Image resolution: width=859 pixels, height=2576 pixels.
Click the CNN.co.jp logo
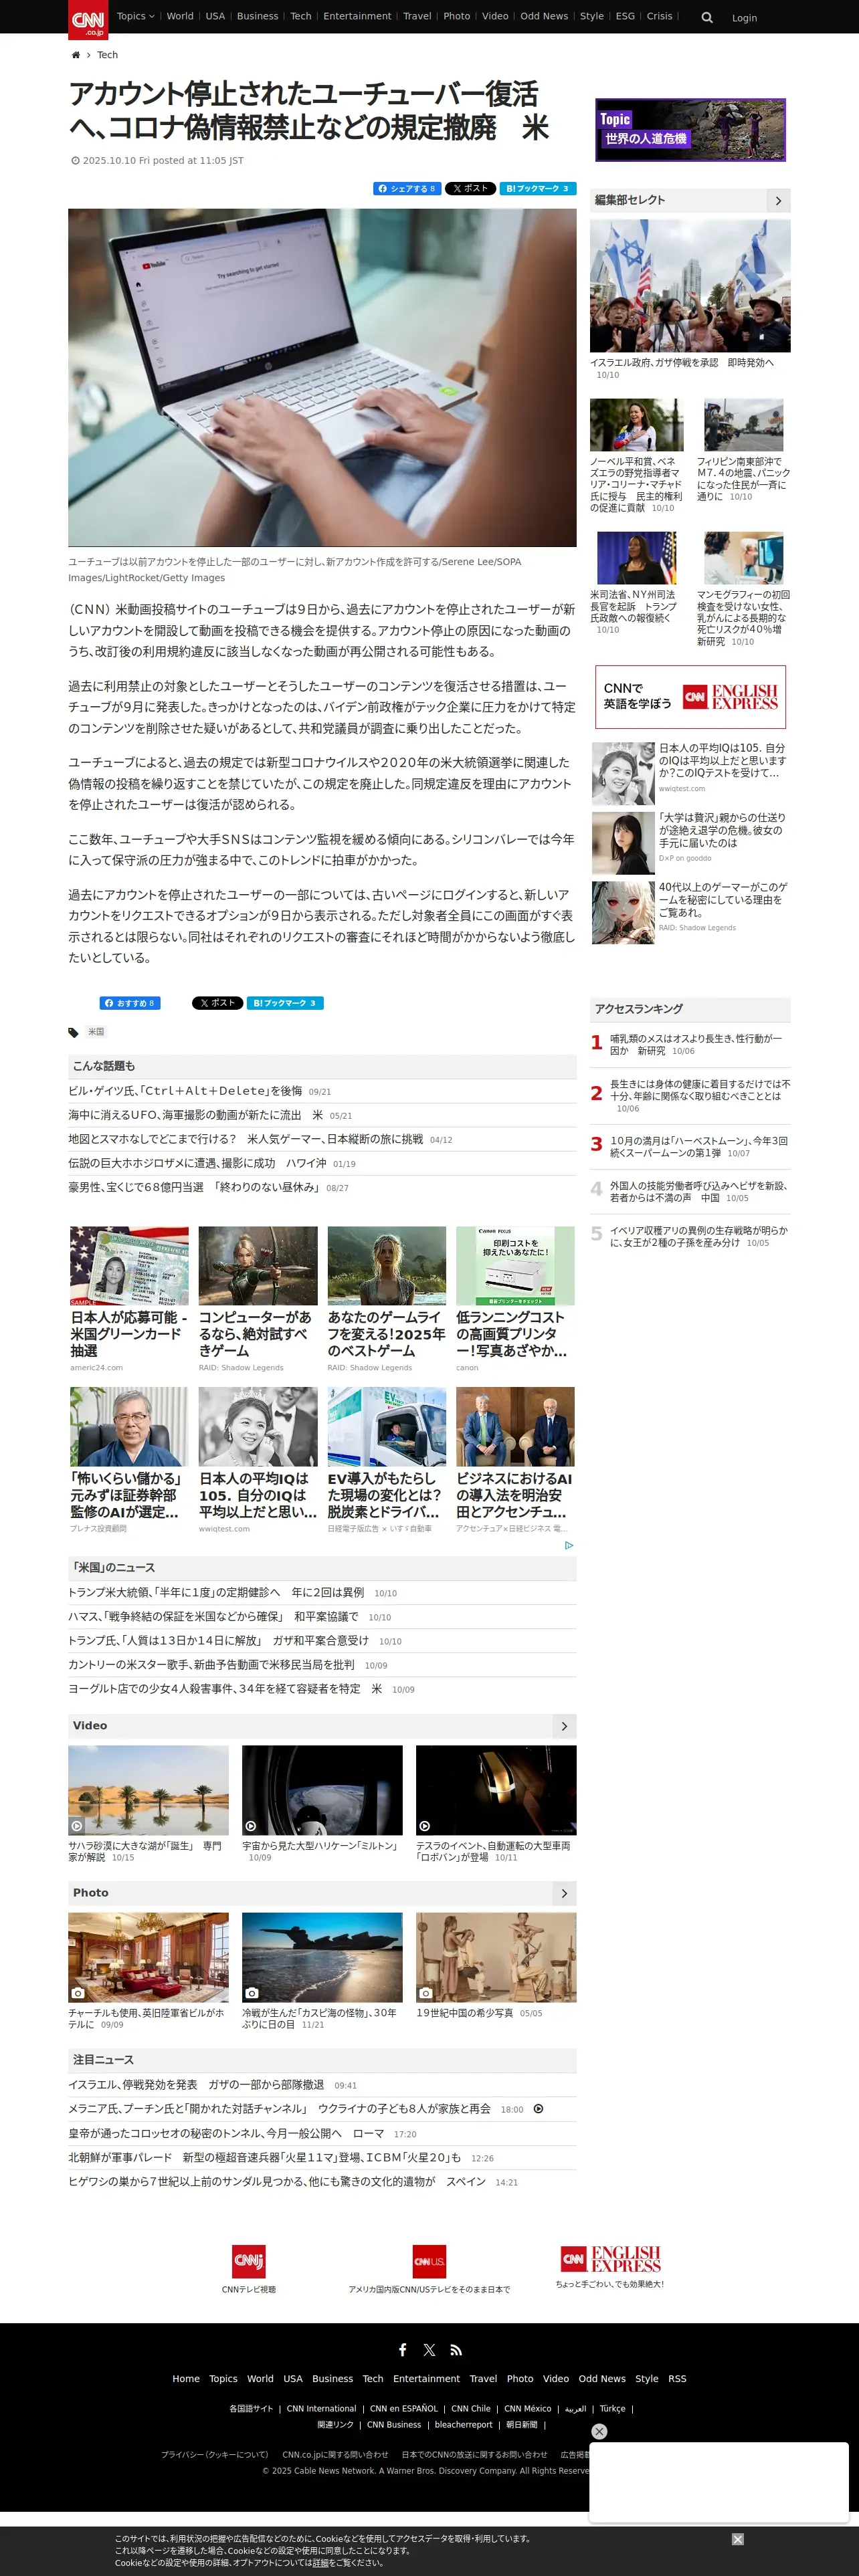pyautogui.click(x=88, y=19)
